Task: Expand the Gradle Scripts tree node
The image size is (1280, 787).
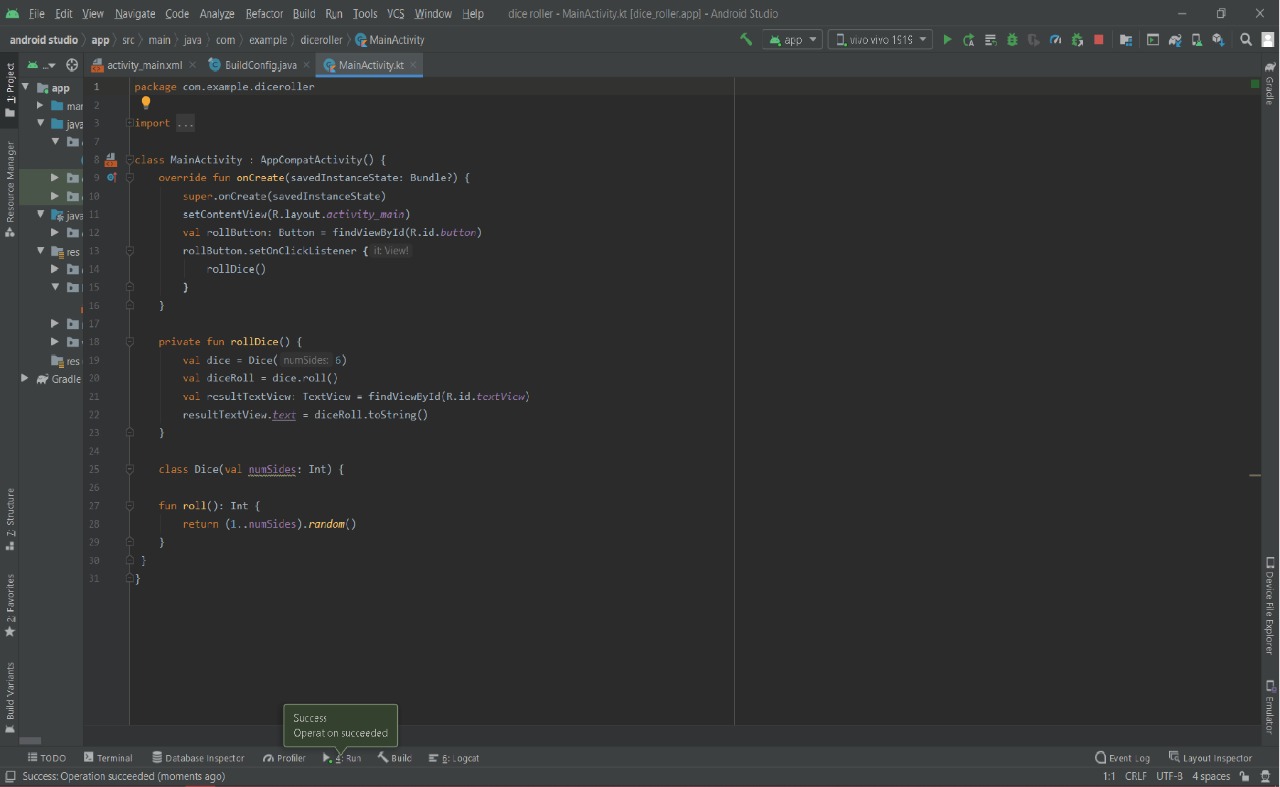Action: click(x=25, y=379)
